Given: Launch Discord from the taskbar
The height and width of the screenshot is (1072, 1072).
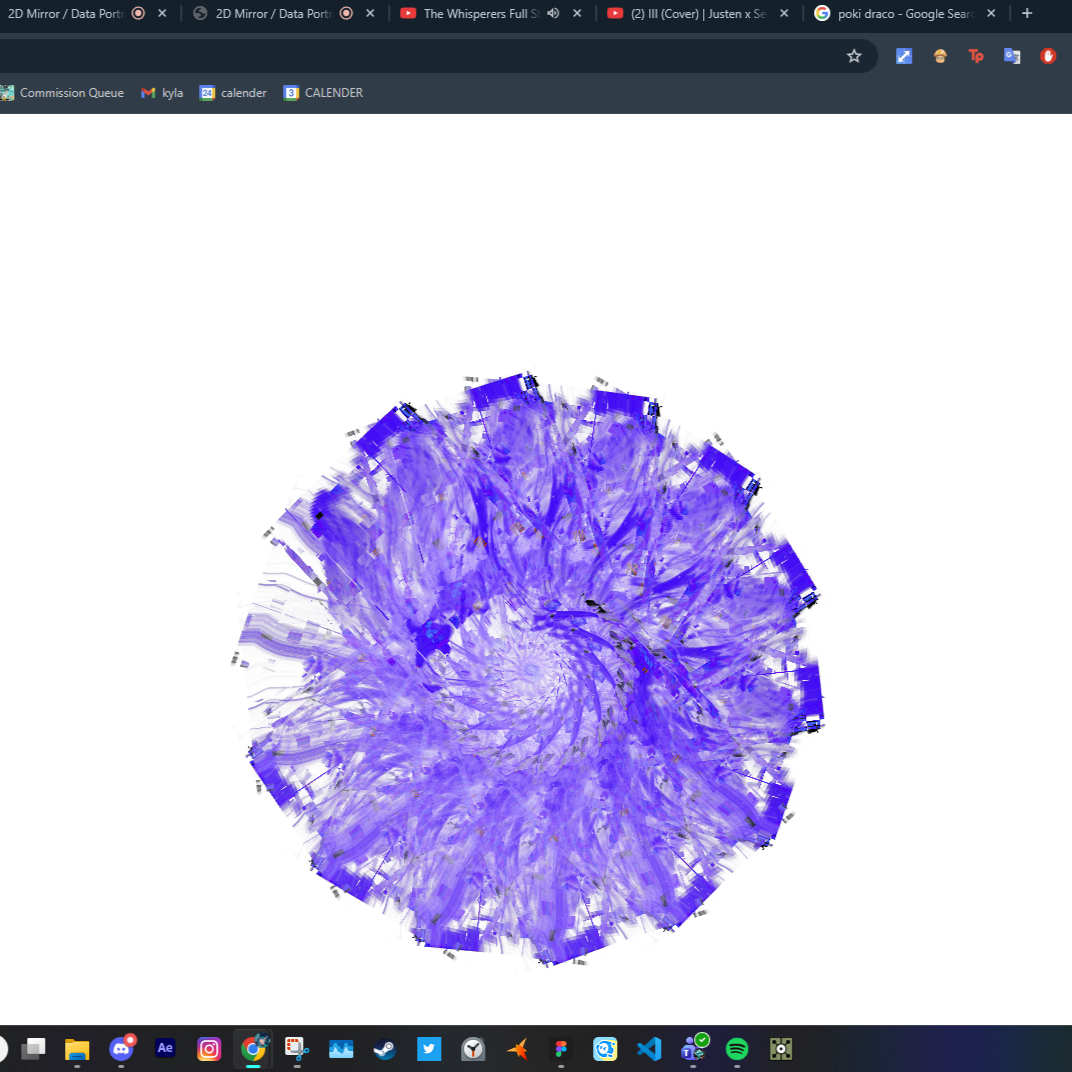Looking at the screenshot, I should point(121,1048).
